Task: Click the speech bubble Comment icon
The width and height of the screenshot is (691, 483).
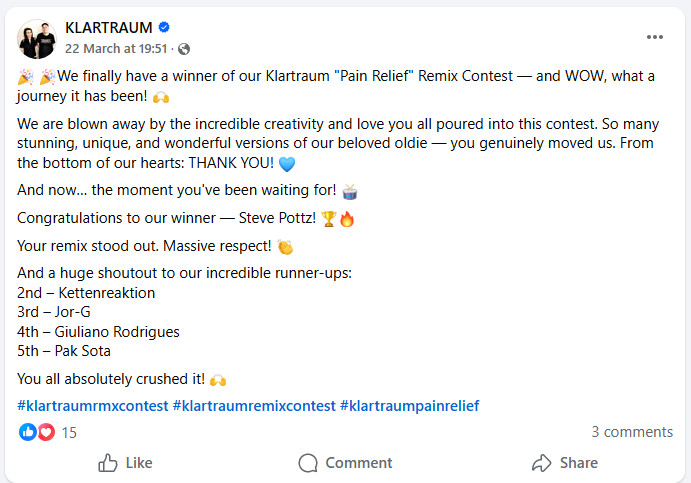Action: [309, 463]
